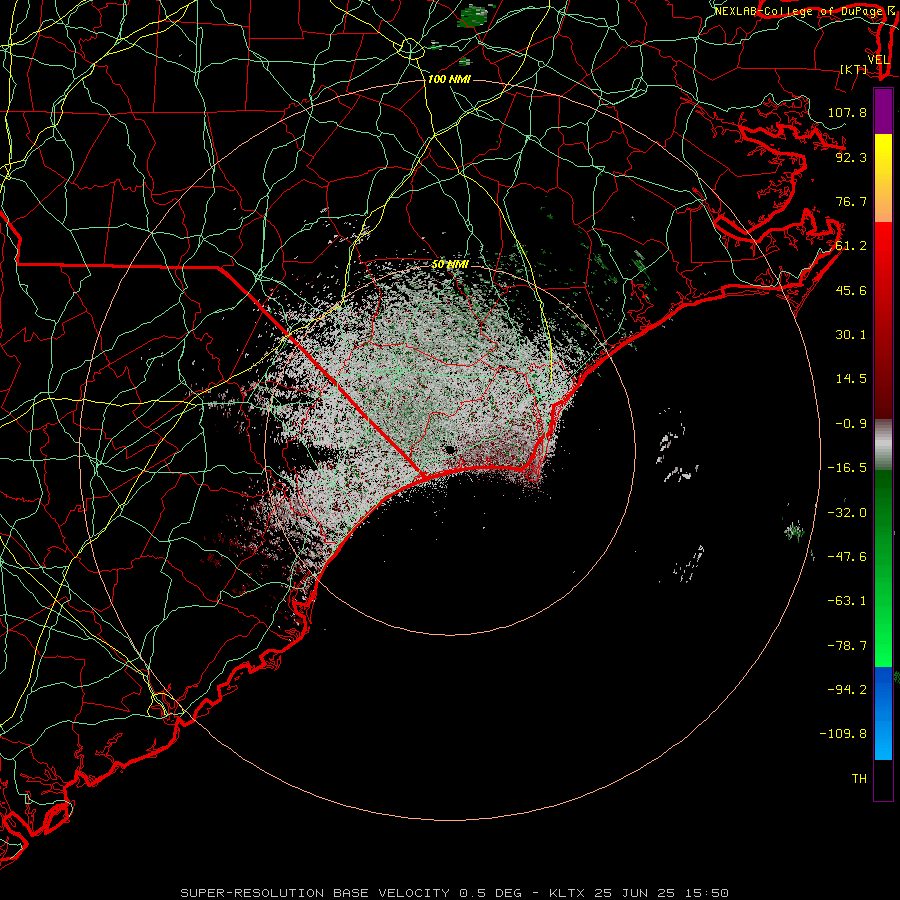
Task: Click the 100 NMI range ring label
Action: (449, 79)
